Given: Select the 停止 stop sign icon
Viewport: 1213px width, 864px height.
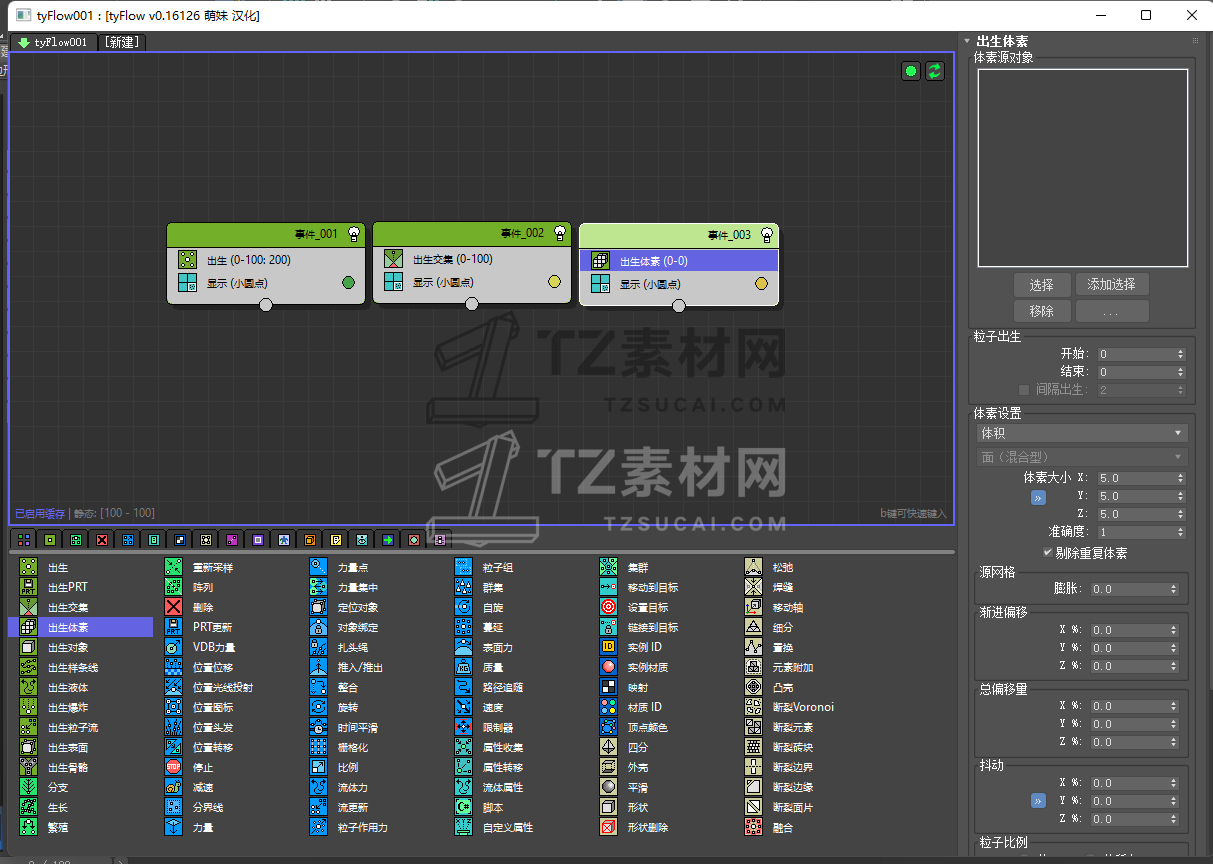Looking at the screenshot, I should [174, 767].
